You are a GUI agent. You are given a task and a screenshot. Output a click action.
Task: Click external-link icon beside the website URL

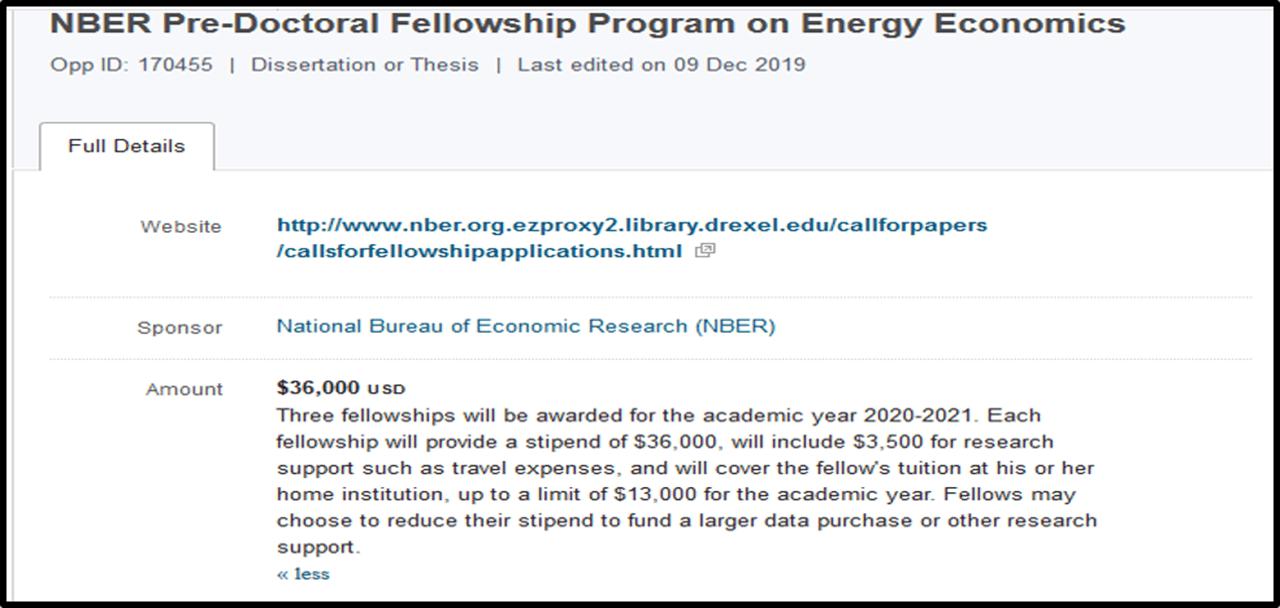pos(705,251)
